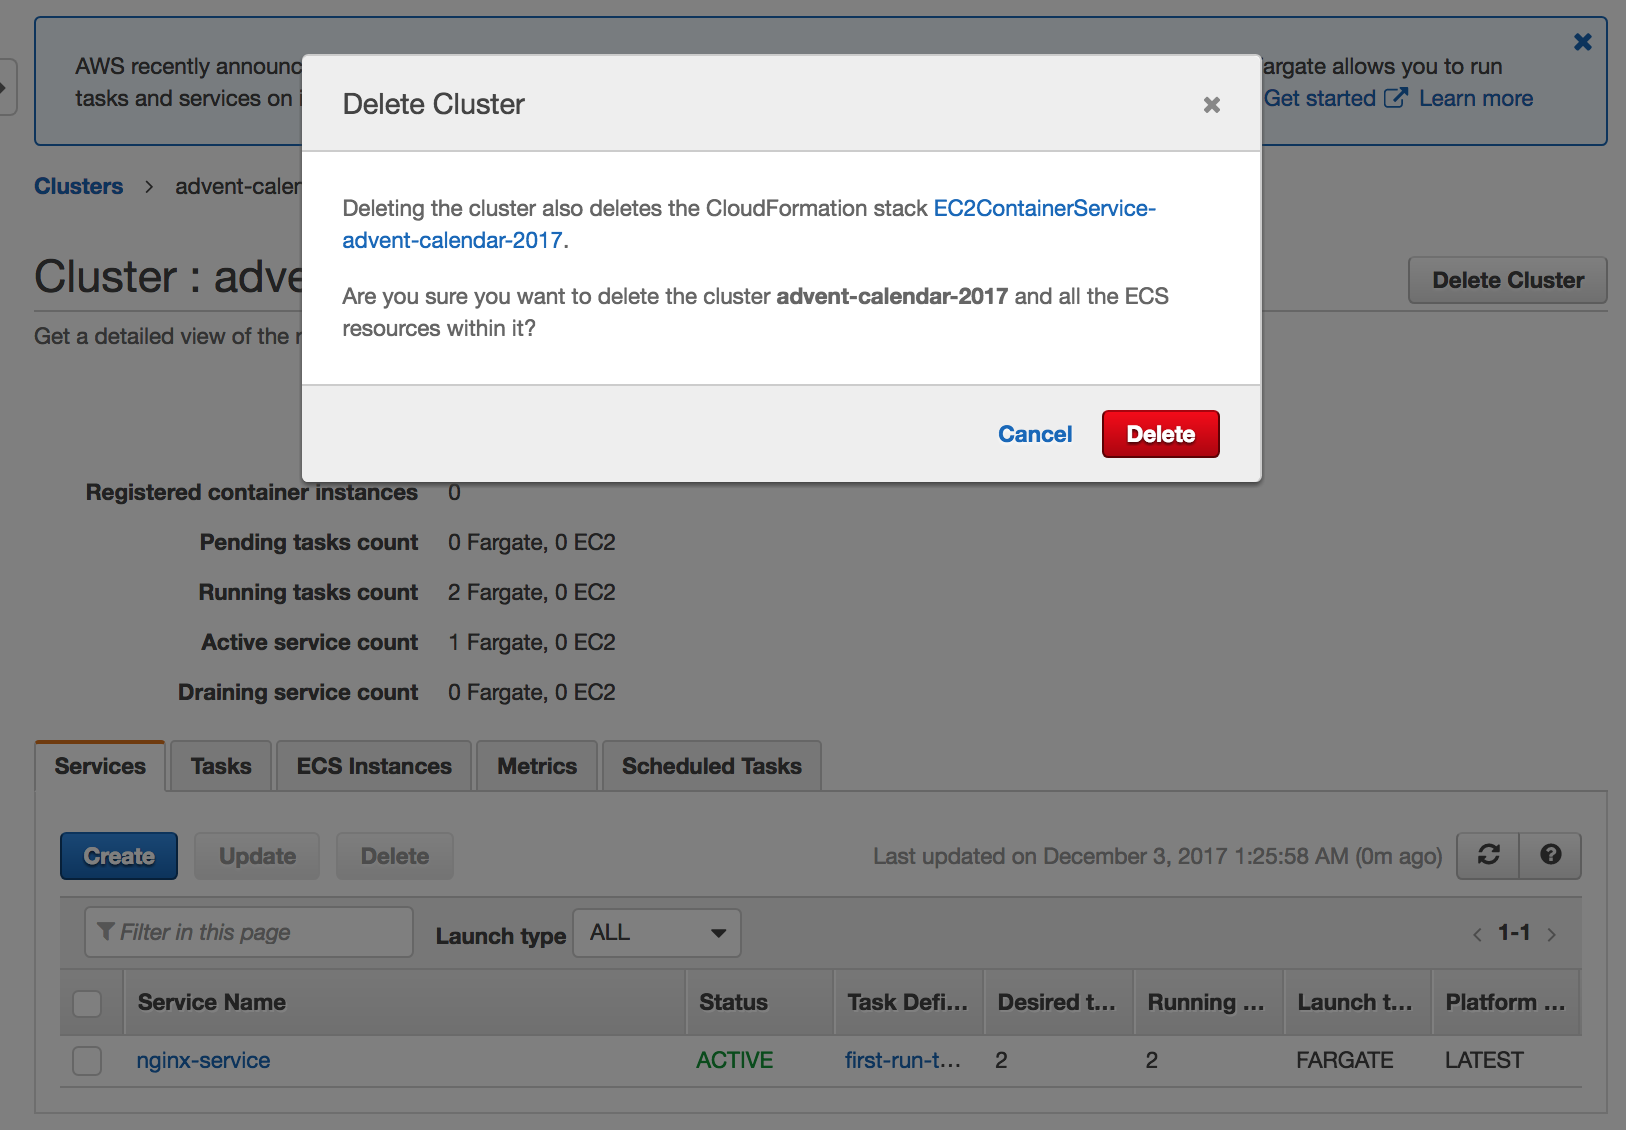This screenshot has width=1626, height=1130.
Task: Open the services help icon
Action: pos(1550,855)
